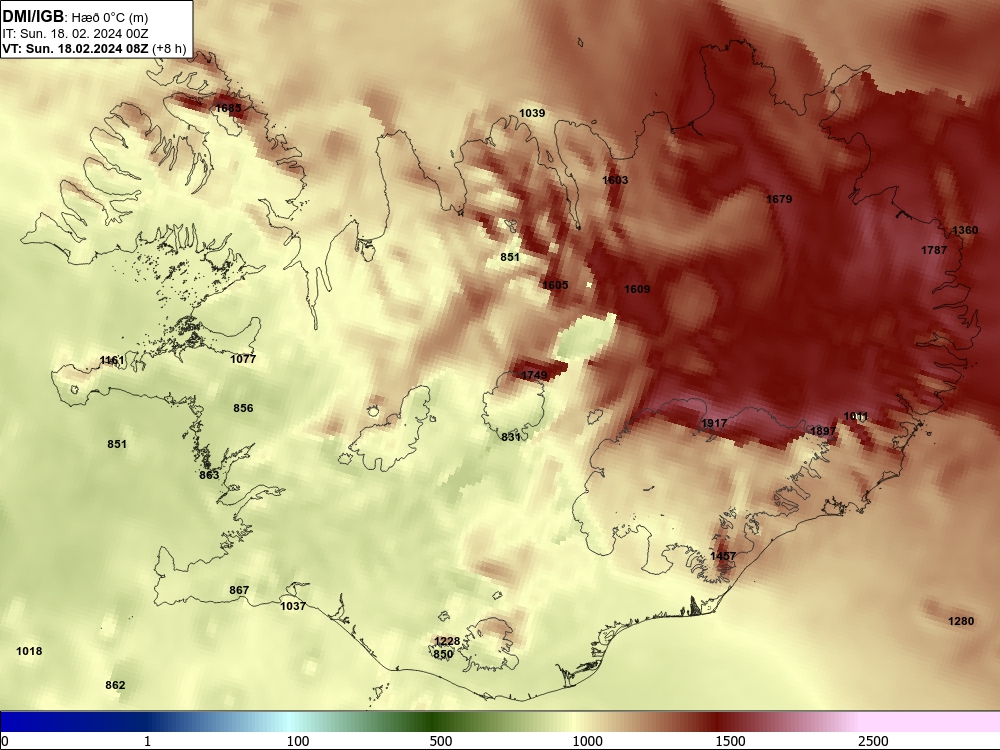Select the 867 value label

point(239,590)
